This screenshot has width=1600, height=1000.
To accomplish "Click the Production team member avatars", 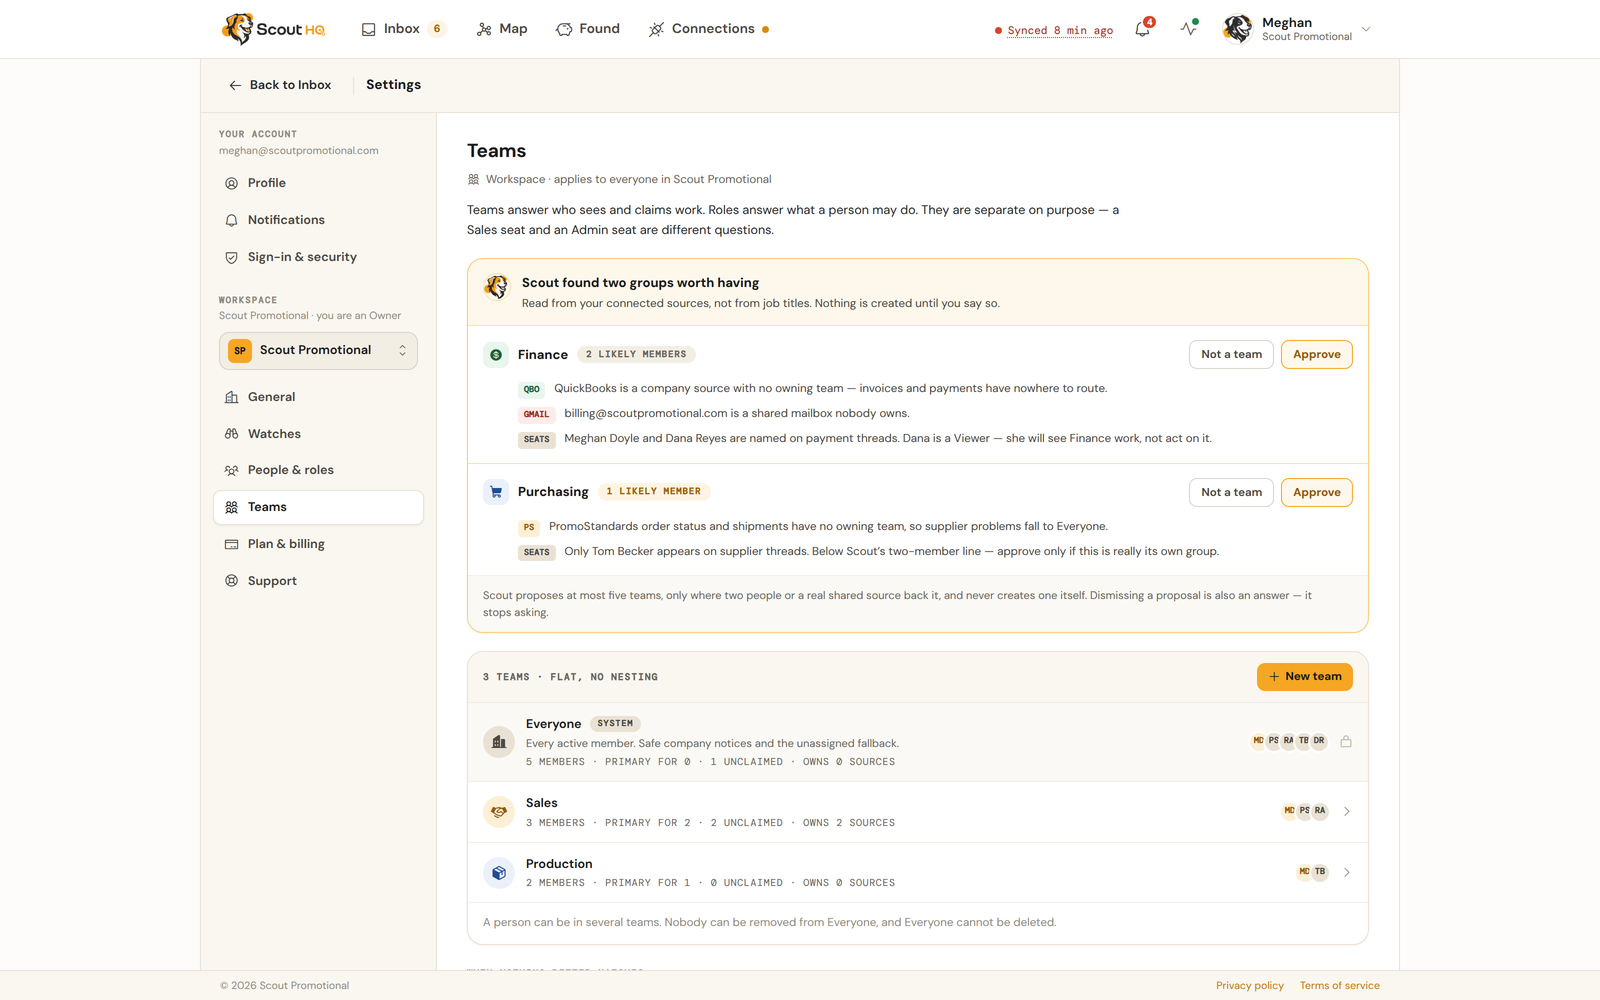I will (x=1312, y=872).
